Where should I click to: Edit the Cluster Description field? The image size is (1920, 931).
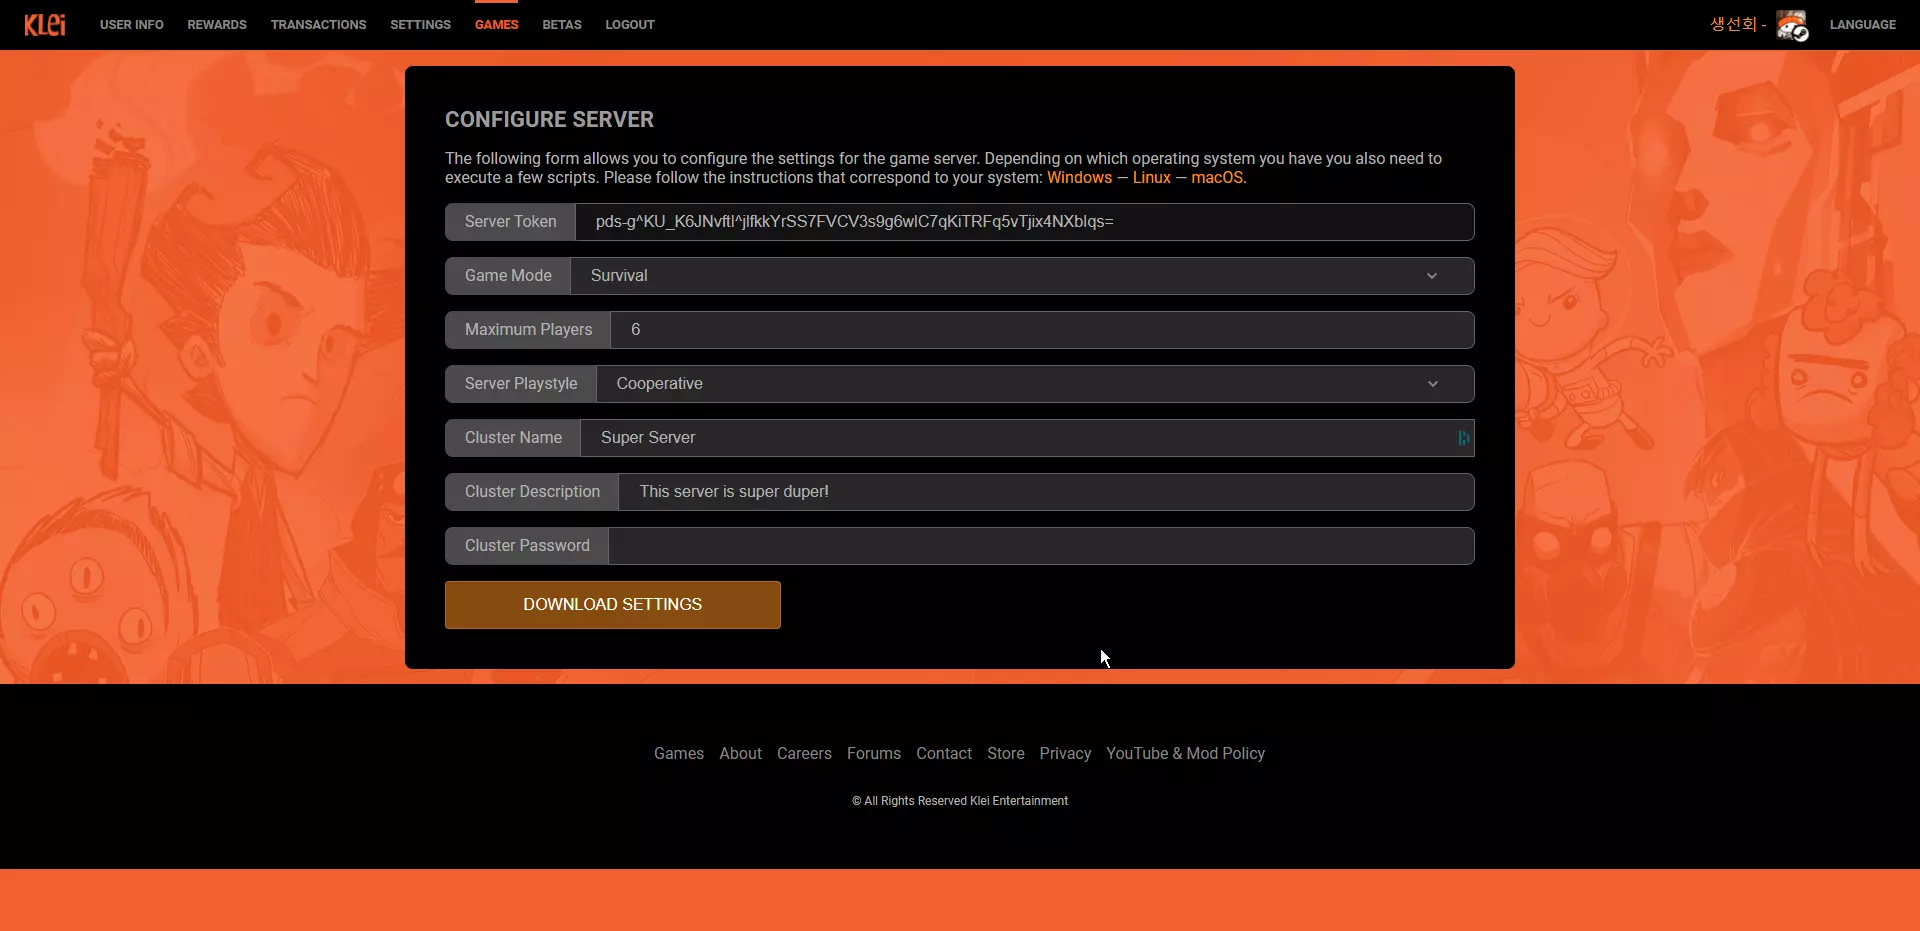(x=1046, y=492)
